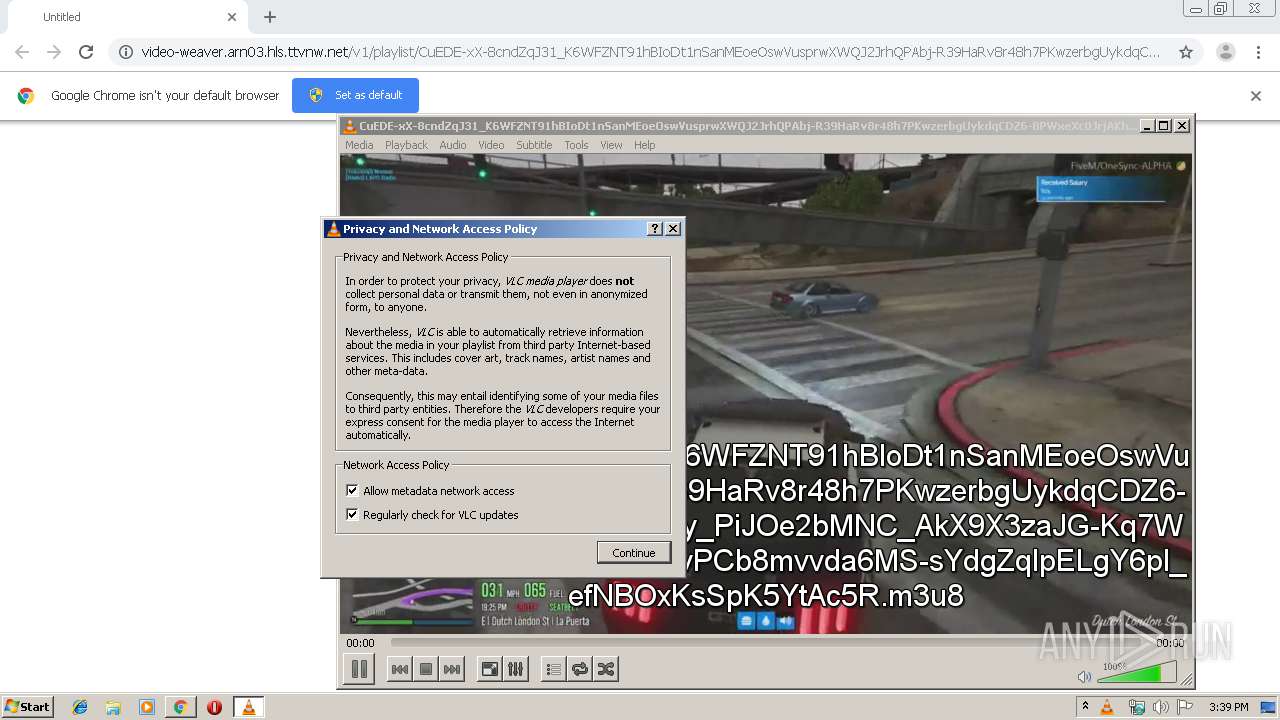
Task: Switch to VLC taskbar button
Action: pyautogui.click(x=248, y=707)
